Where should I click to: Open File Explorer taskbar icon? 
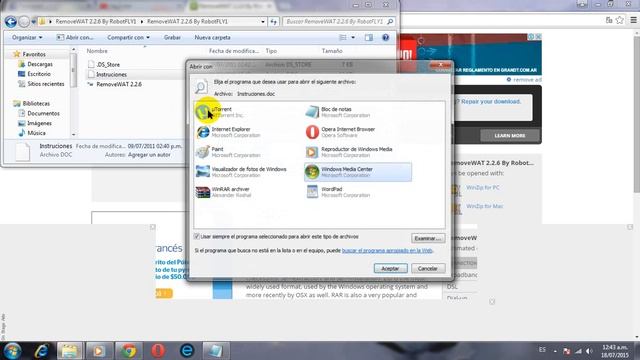[69, 351]
